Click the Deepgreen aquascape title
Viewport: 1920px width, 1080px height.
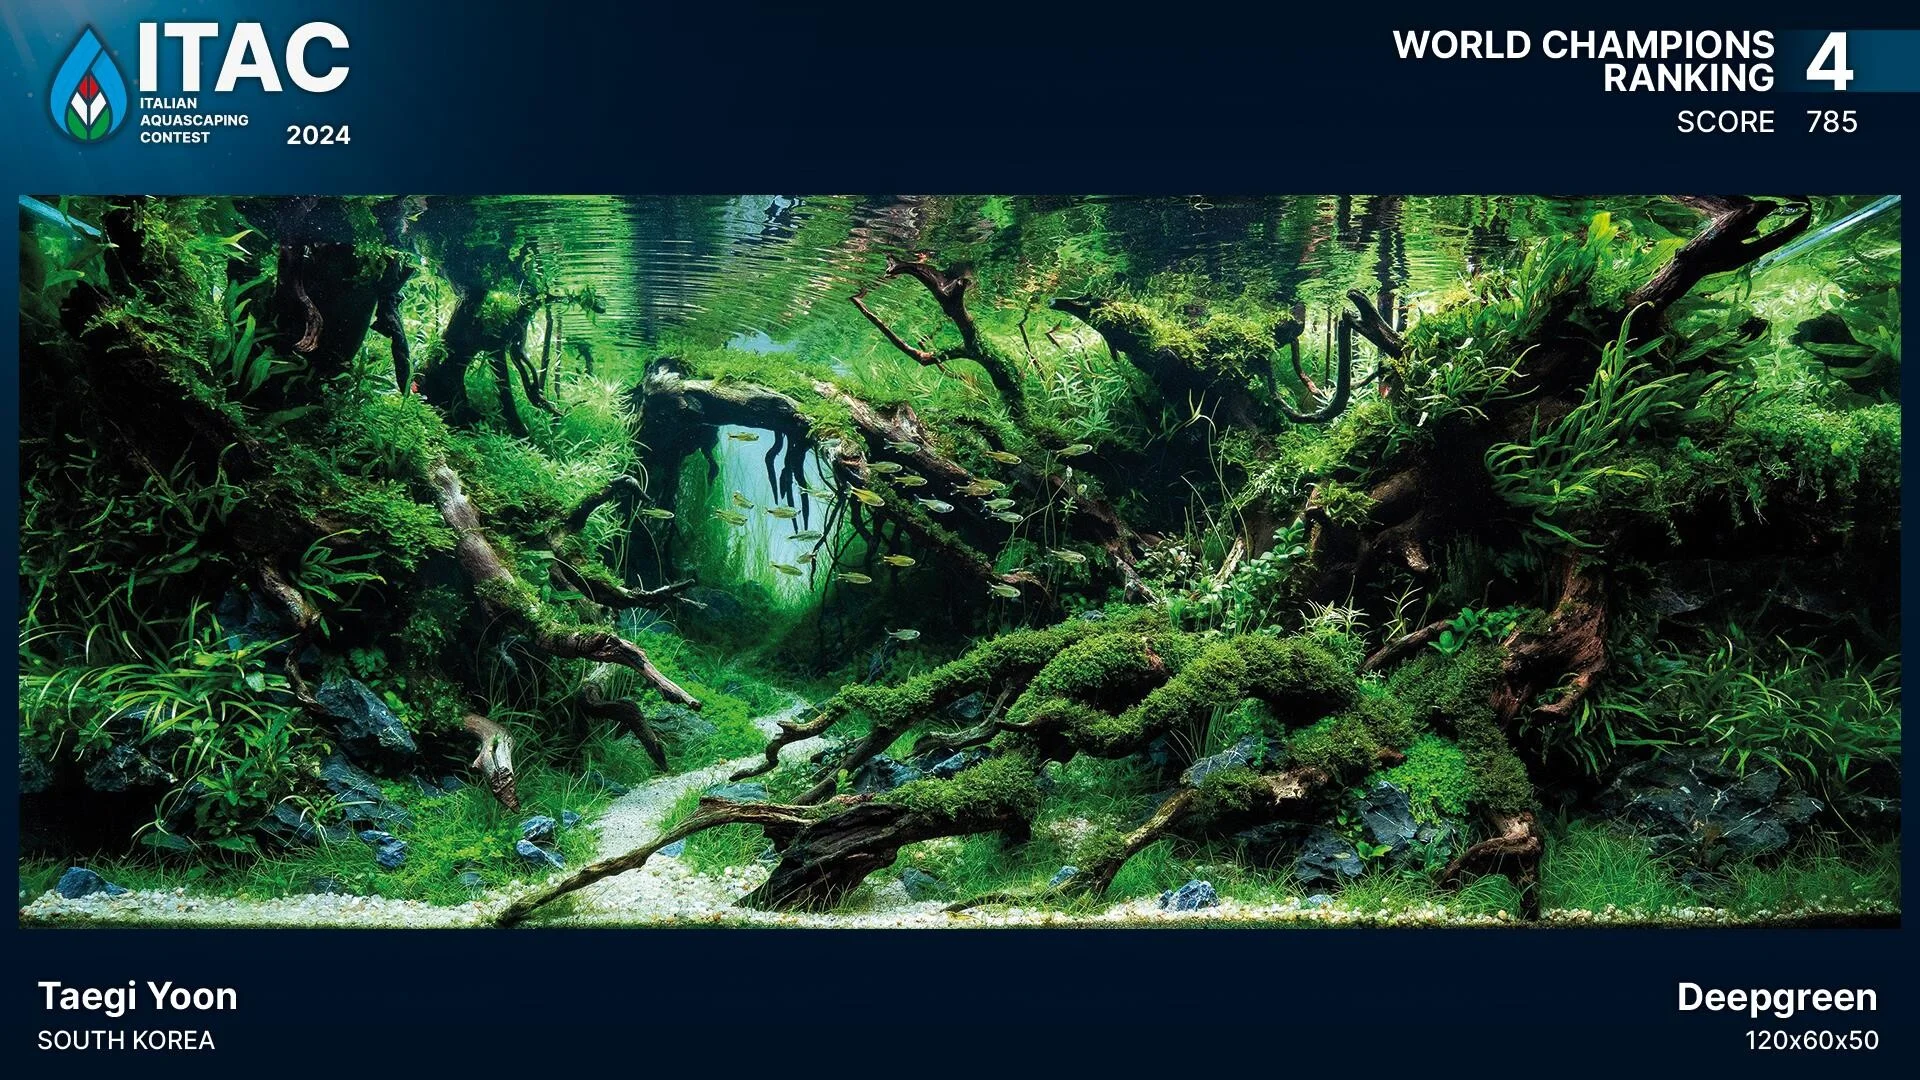1776,997
